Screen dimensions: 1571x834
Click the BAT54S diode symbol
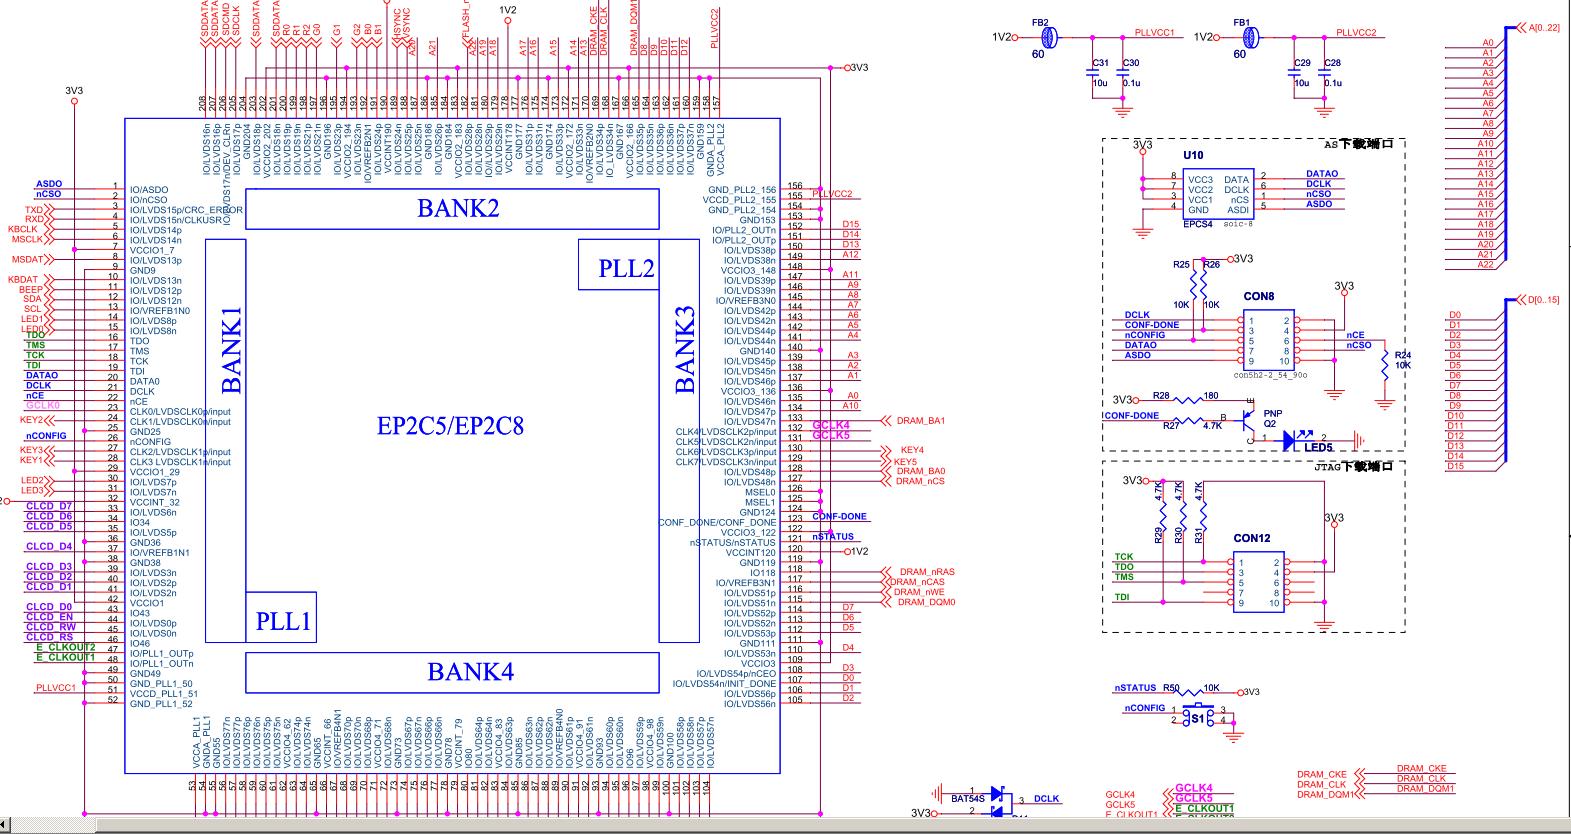click(x=998, y=800)
